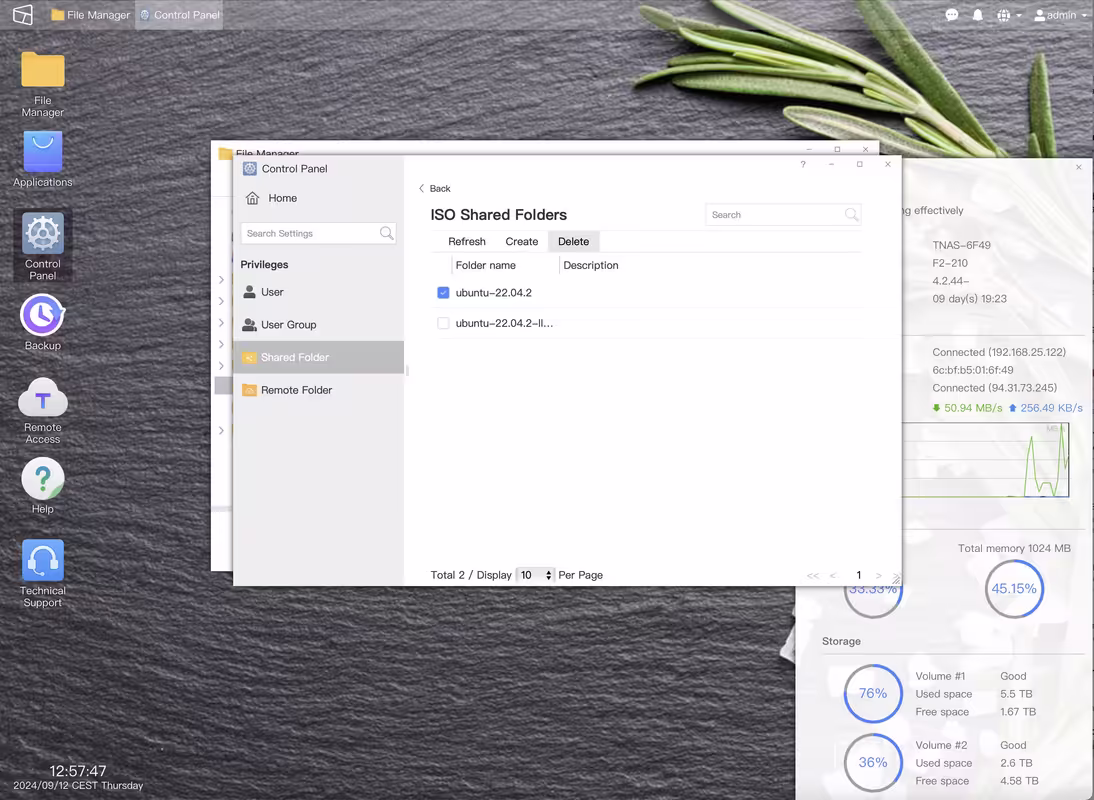Select the ubuntu-22.04.2-li... folder name
Viewport: 1094px width, 800px height.
pos(504,324)
